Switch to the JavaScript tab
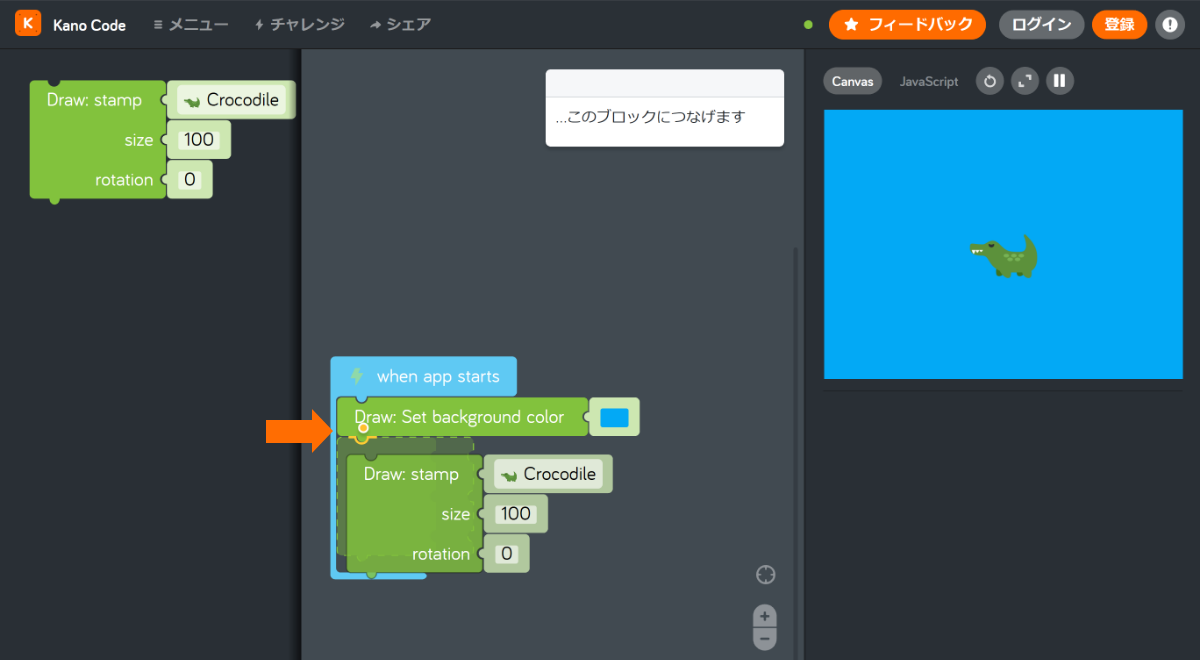Image resolution: width=1200 pixels, height=660 pixels. (x=928, y=81)
